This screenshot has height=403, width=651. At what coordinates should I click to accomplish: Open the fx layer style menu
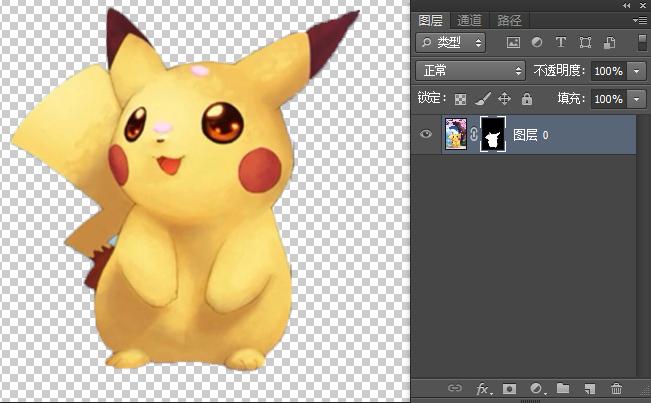pos(483,388)
